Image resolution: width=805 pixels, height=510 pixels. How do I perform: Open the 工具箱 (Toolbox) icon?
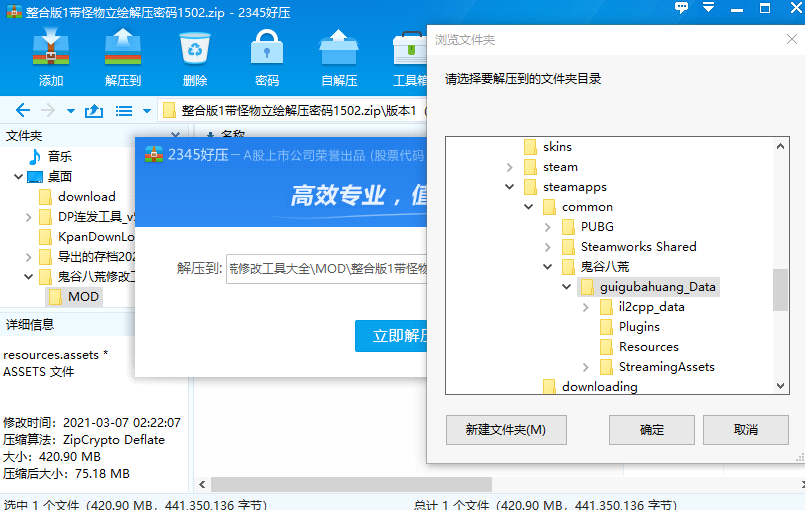410,58
